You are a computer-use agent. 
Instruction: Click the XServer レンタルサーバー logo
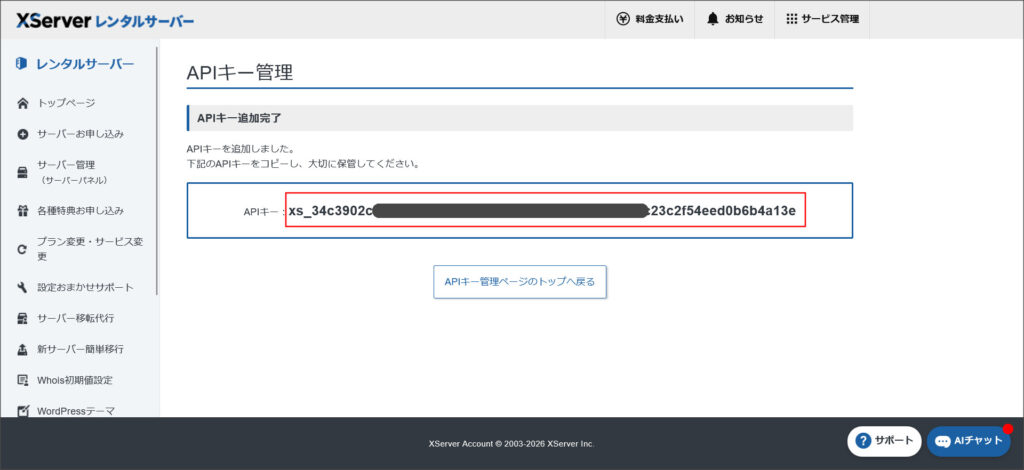click(x=105, y=20)
